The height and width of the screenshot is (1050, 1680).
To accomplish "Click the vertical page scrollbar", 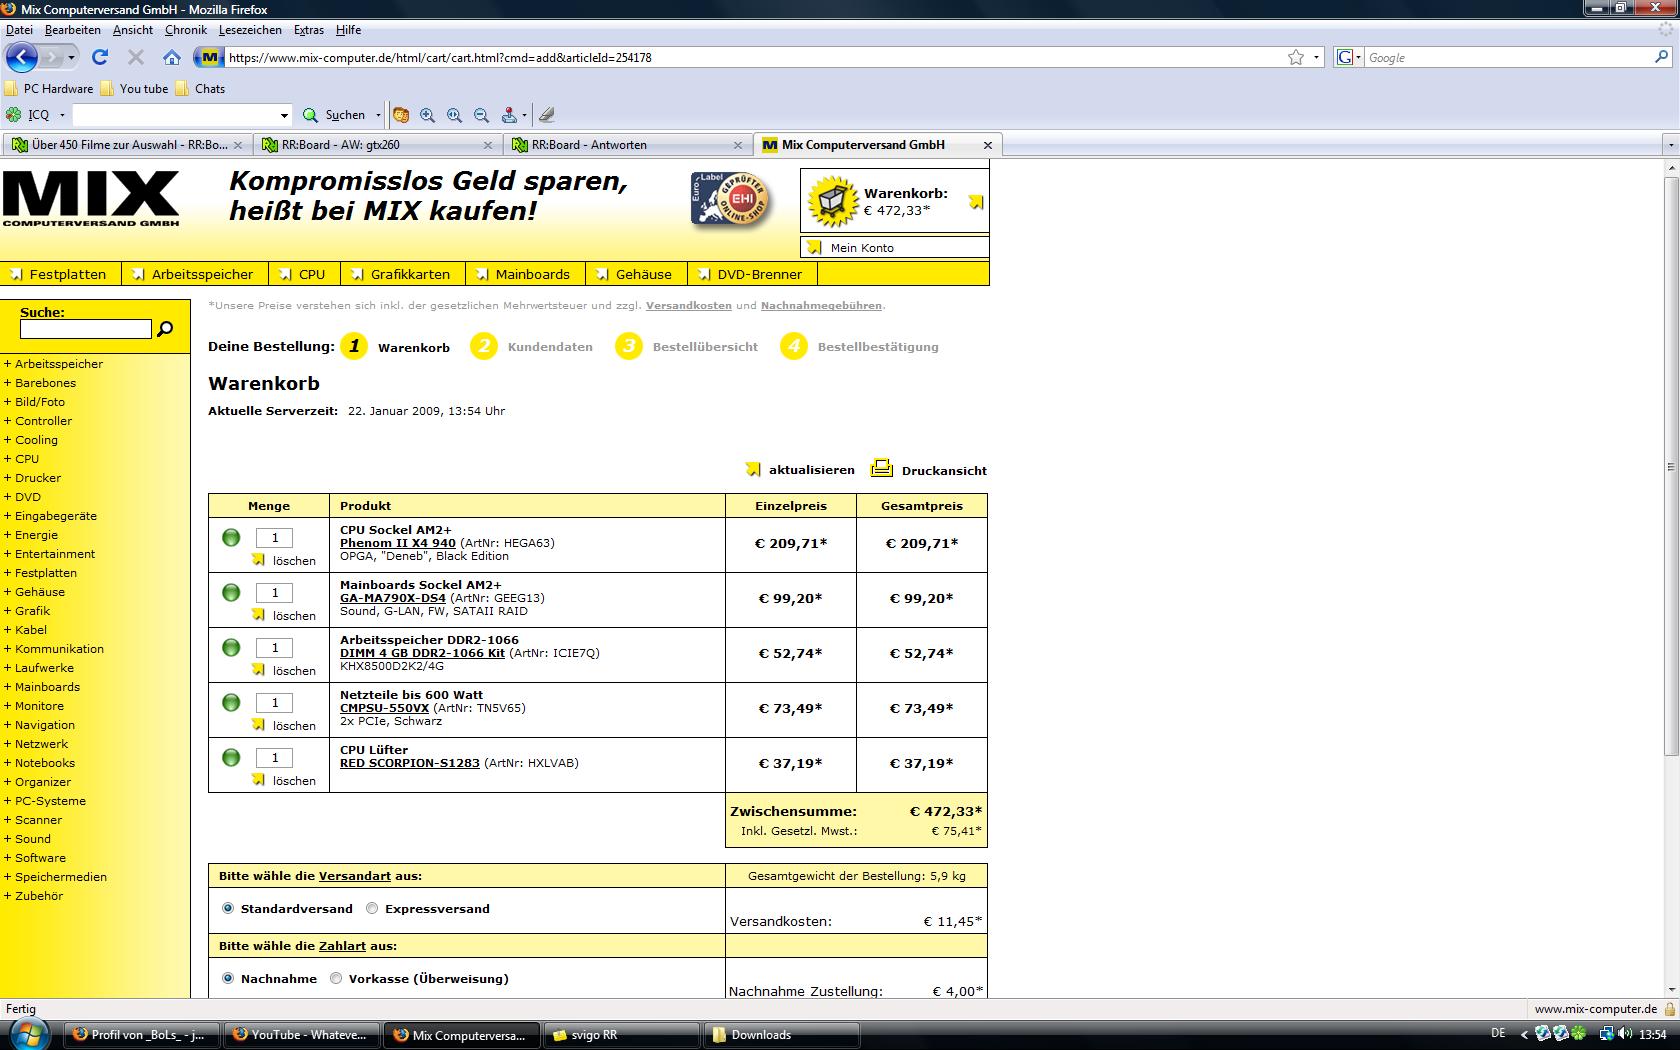I will click(1671, 467).
